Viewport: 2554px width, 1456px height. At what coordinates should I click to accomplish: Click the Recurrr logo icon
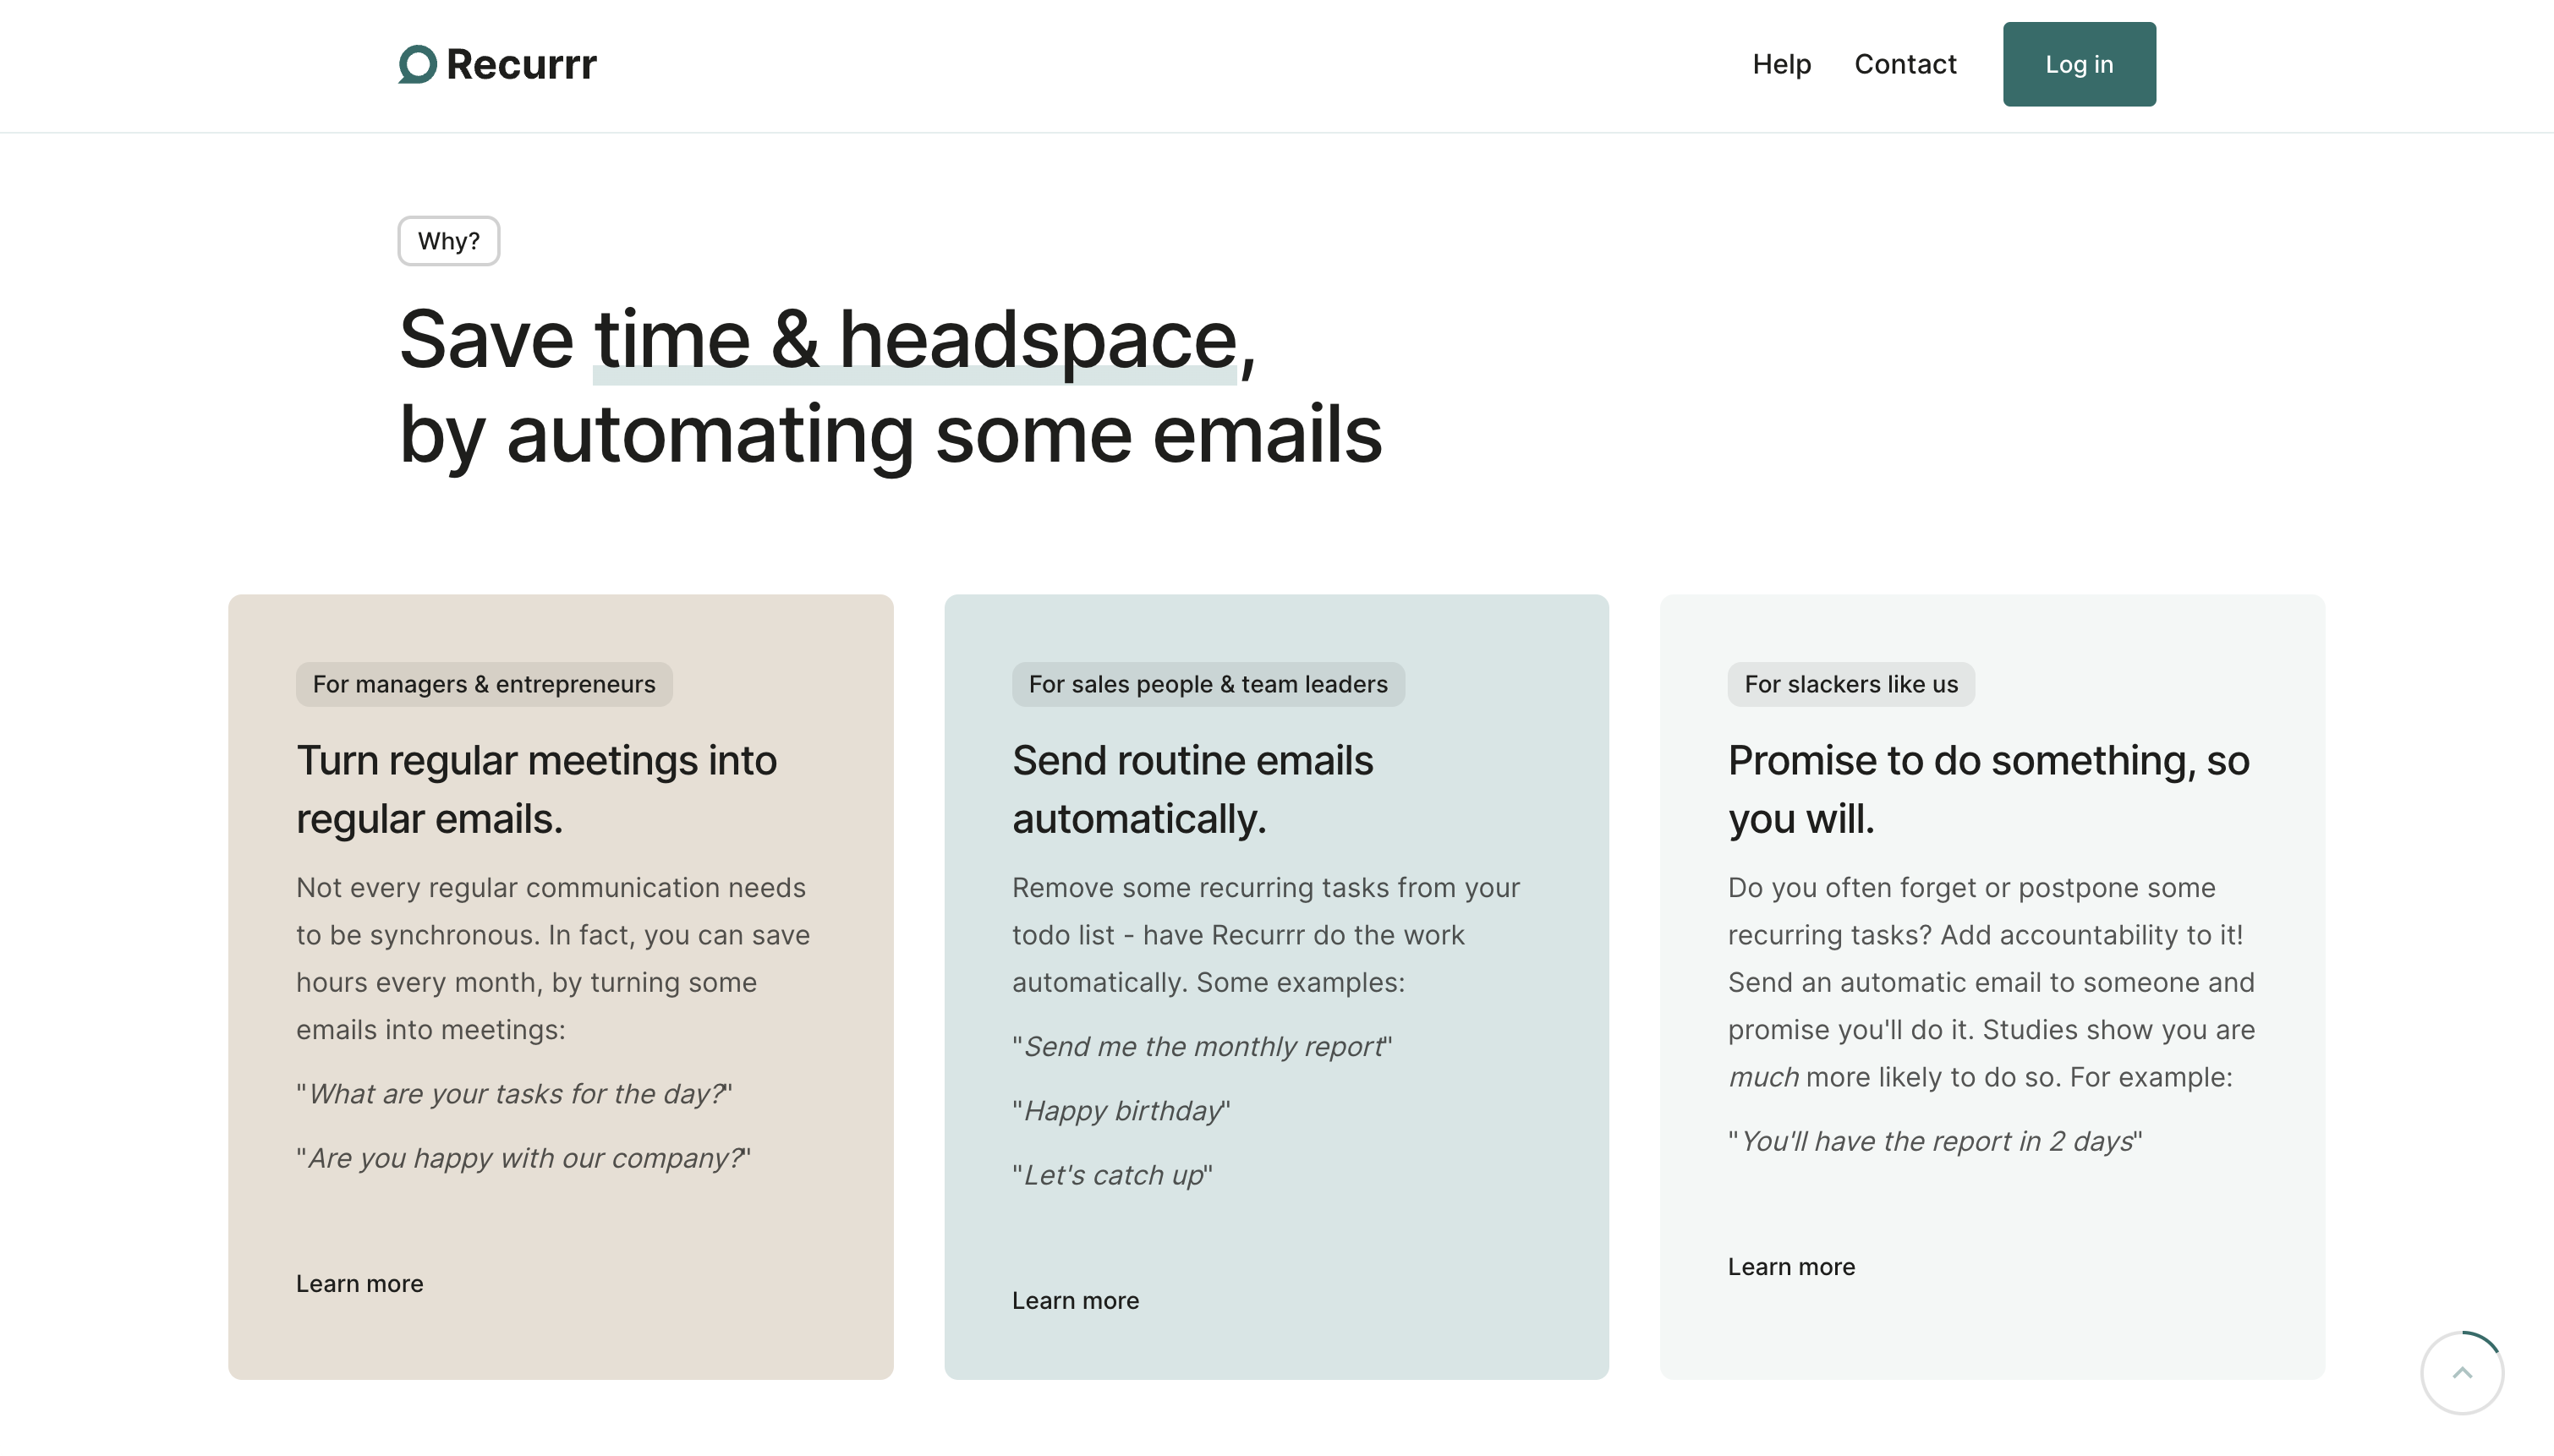coord(417,64)
